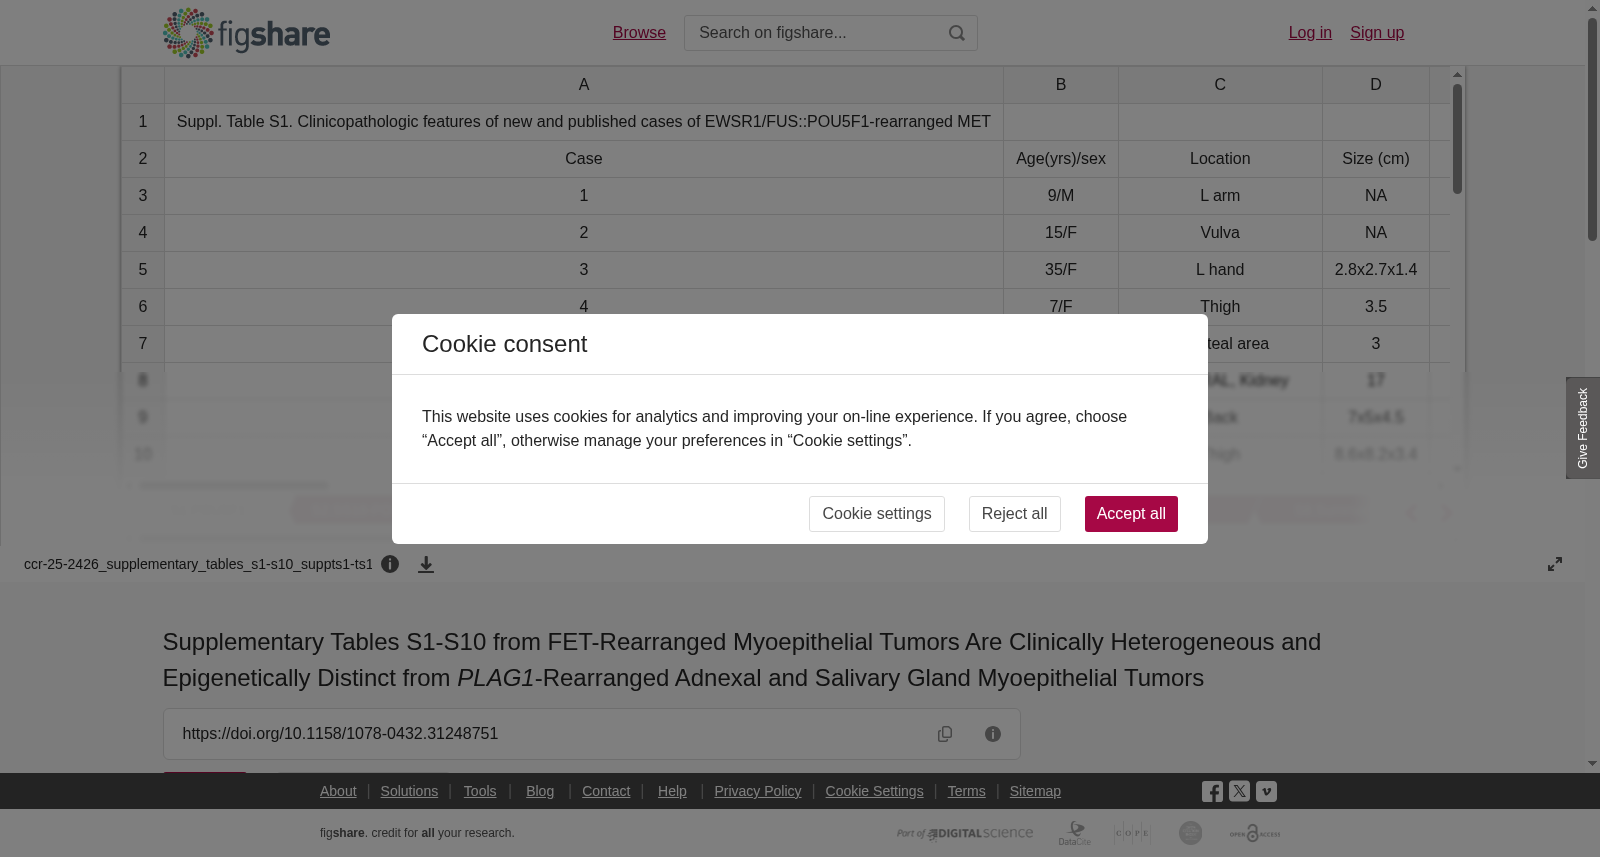Open the Give Feedback side tab
Image resolution: width=1600 pixels, height=857 pixels.
1582,428
